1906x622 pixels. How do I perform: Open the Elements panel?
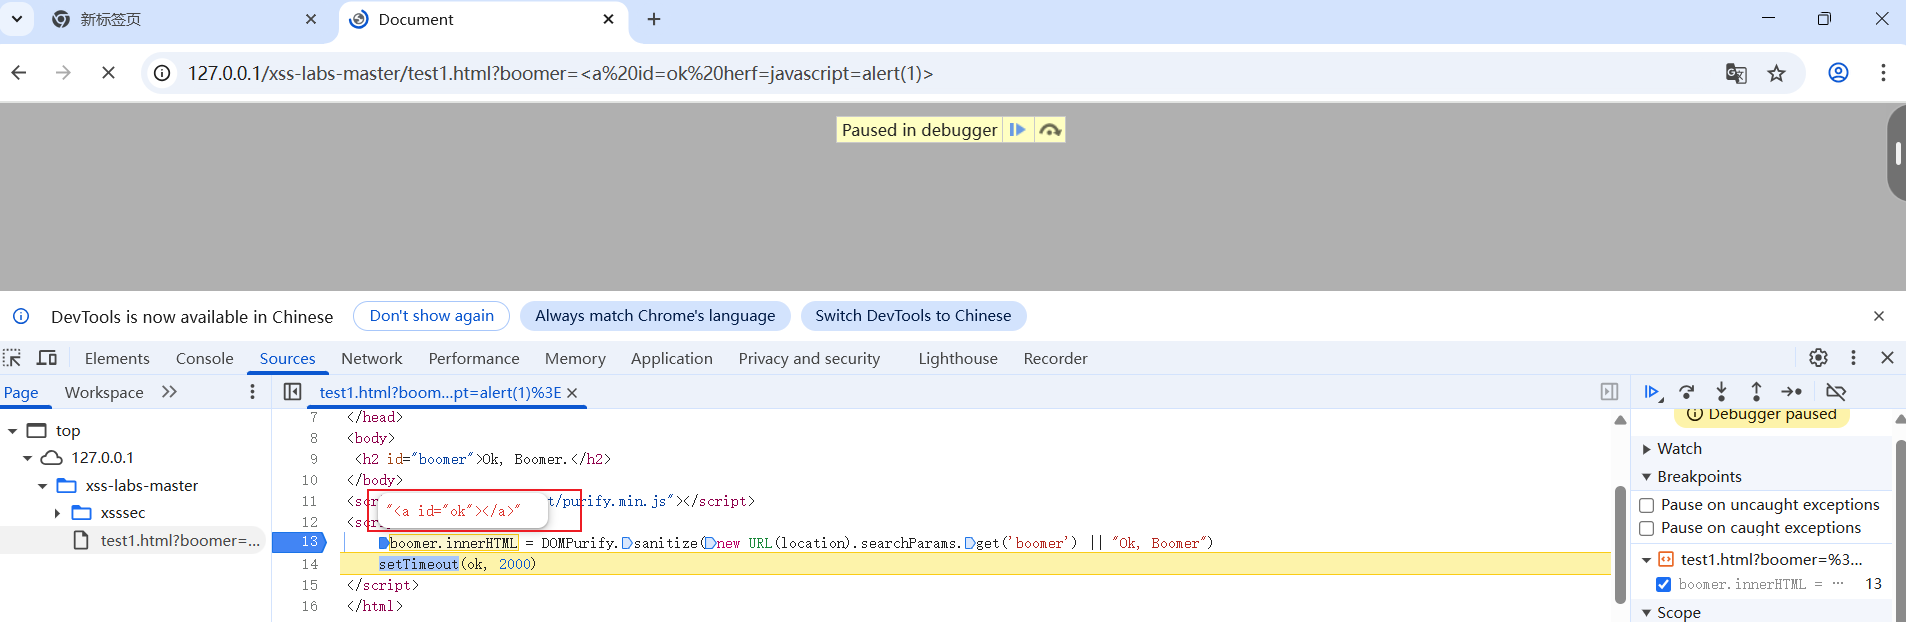point(117,358)
